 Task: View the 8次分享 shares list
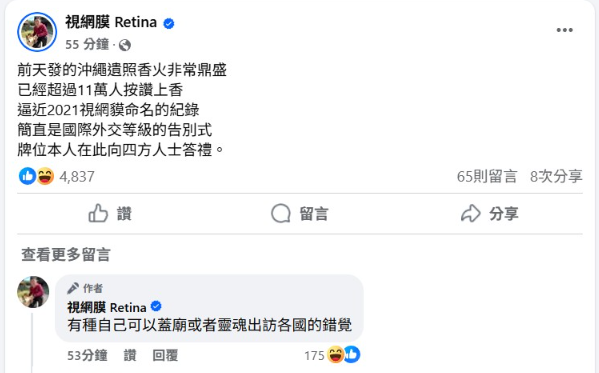coord(556,177)
